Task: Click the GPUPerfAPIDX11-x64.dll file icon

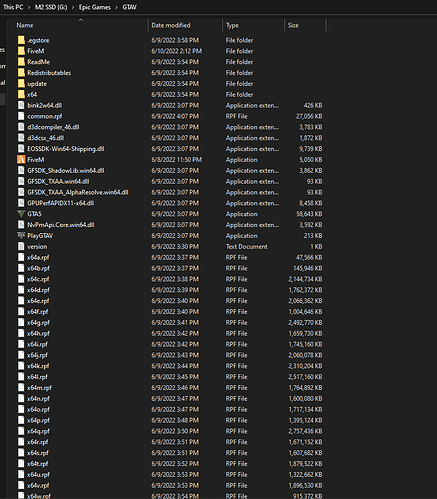Action: (x=21, y=203)
